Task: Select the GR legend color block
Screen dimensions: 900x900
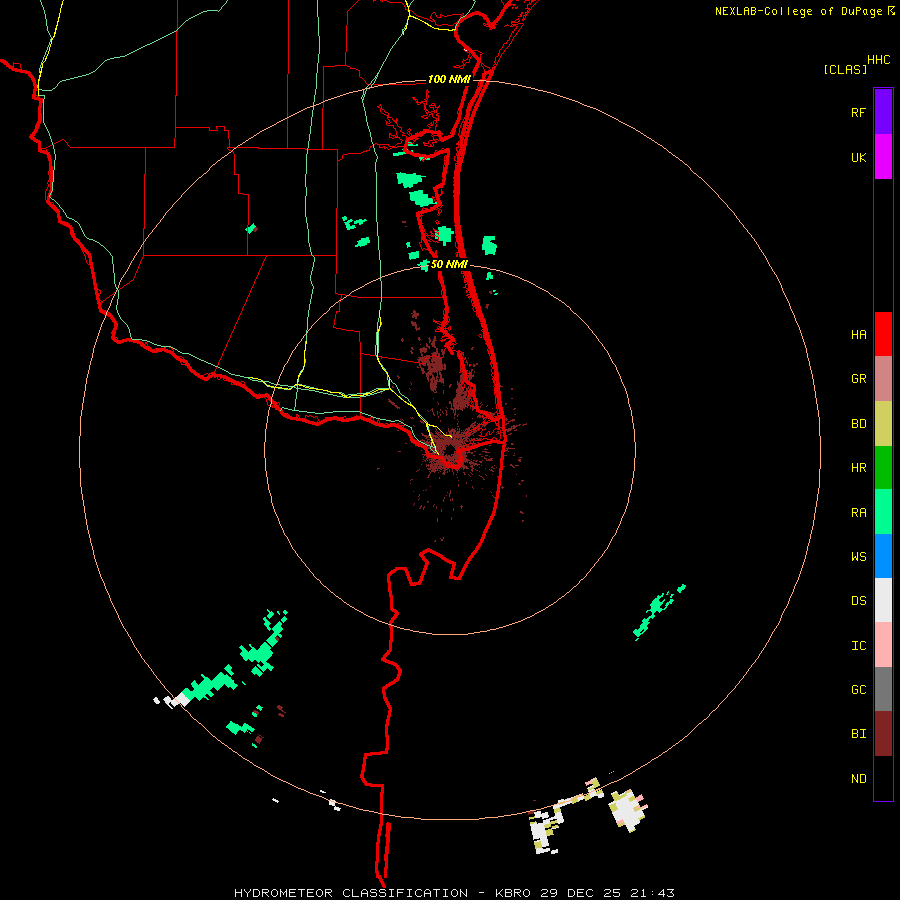Action: (883, 379)
